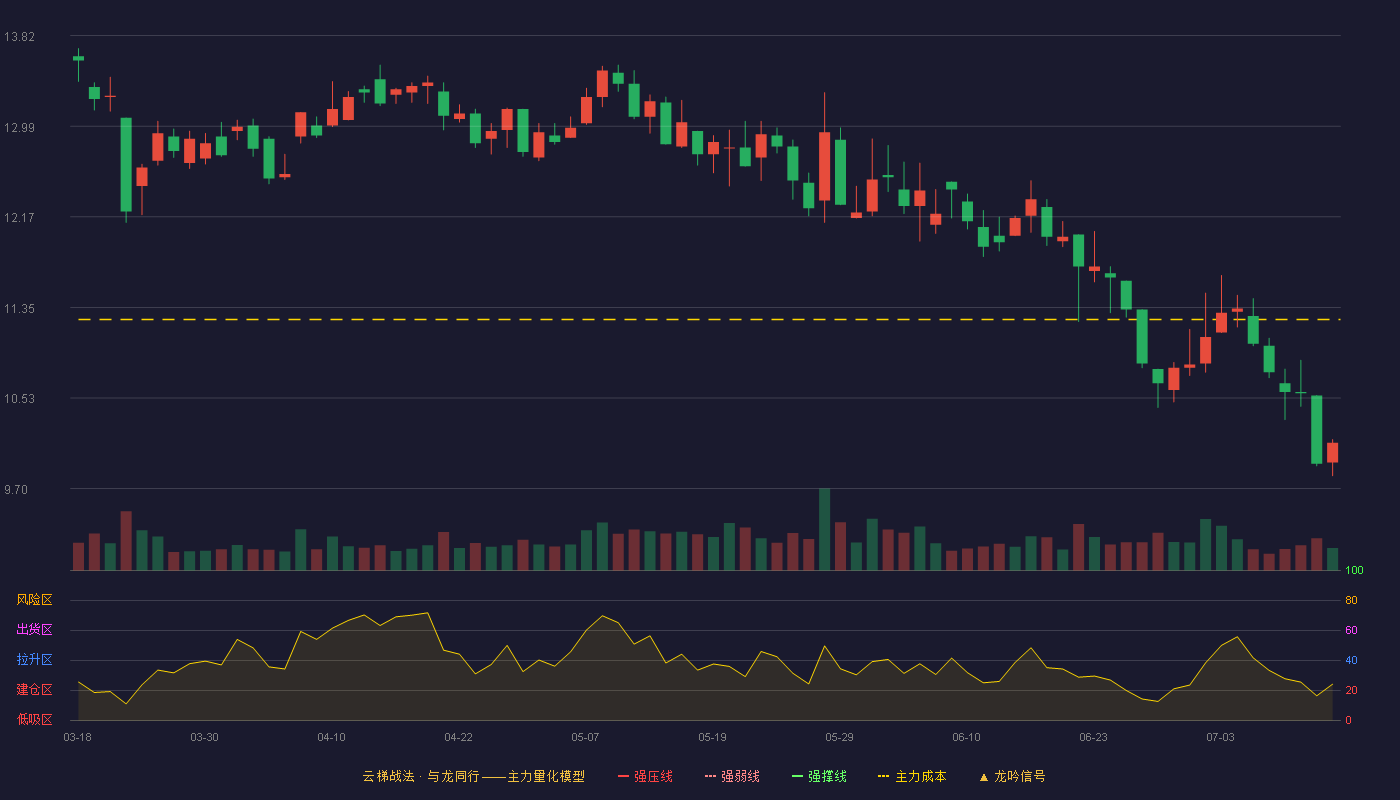Click the 60 indicator scale value

point(1351,630)
